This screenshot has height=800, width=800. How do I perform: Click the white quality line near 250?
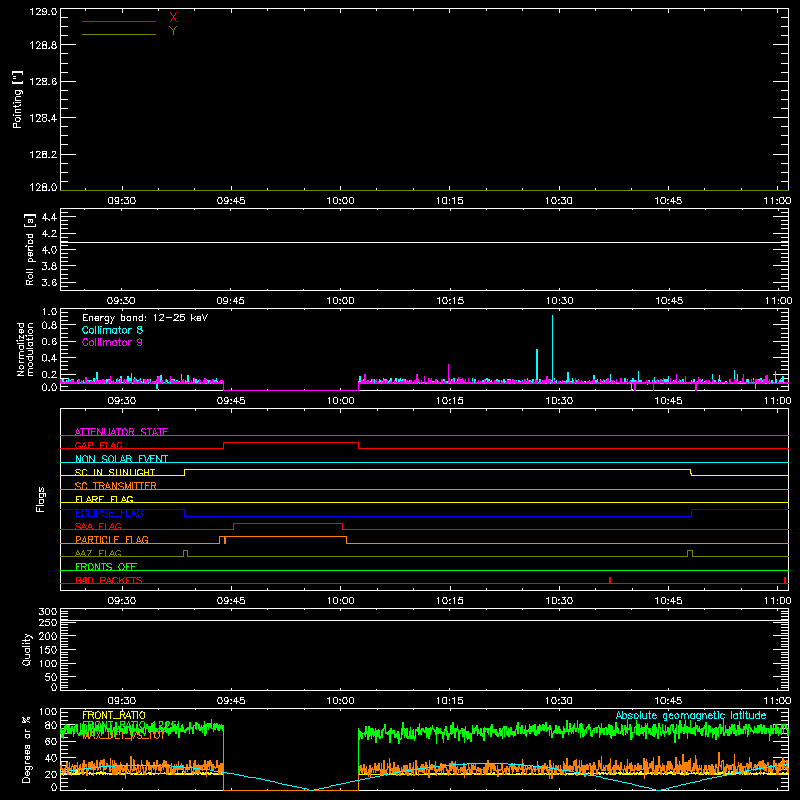coord(424,620)
